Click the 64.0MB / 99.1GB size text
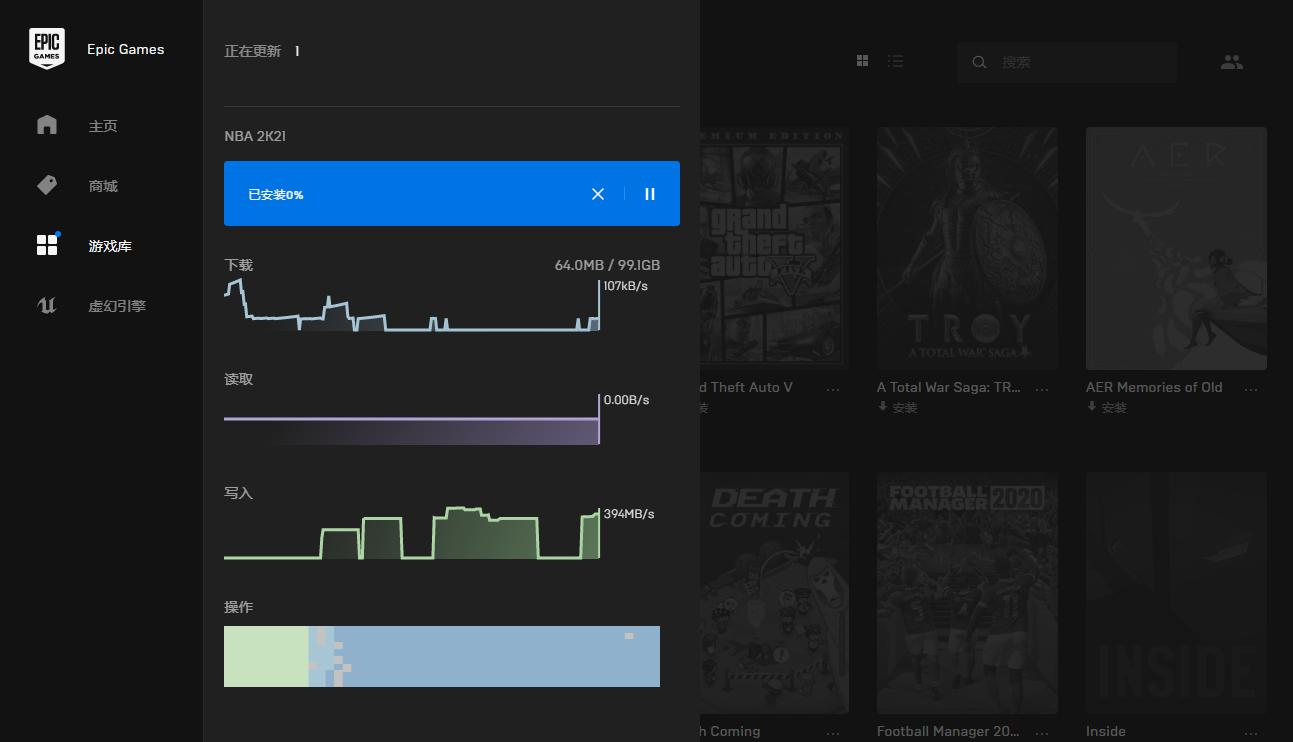This screenshot has width=1293, height=742. point(607,265)
